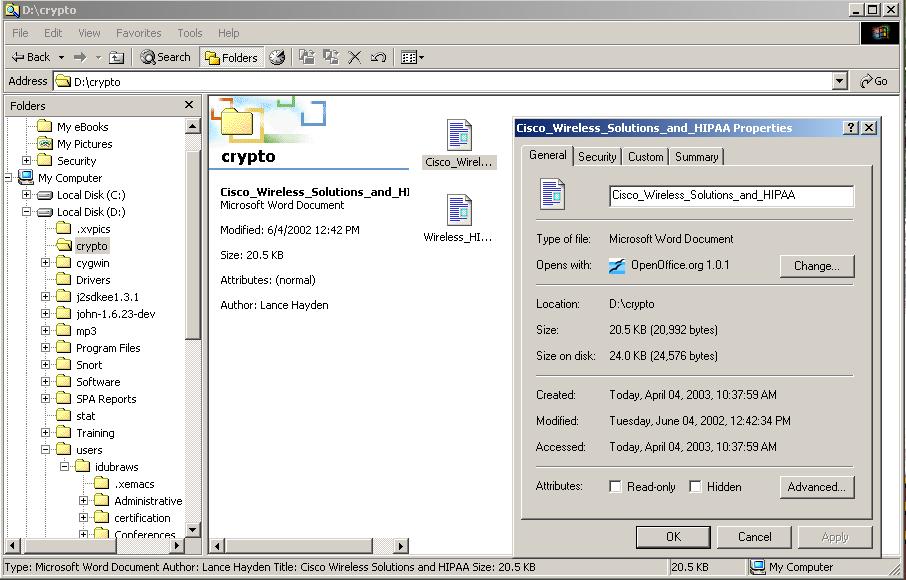
Task: Open the Back button history dropdown arrow
Action: coord(61,57)
